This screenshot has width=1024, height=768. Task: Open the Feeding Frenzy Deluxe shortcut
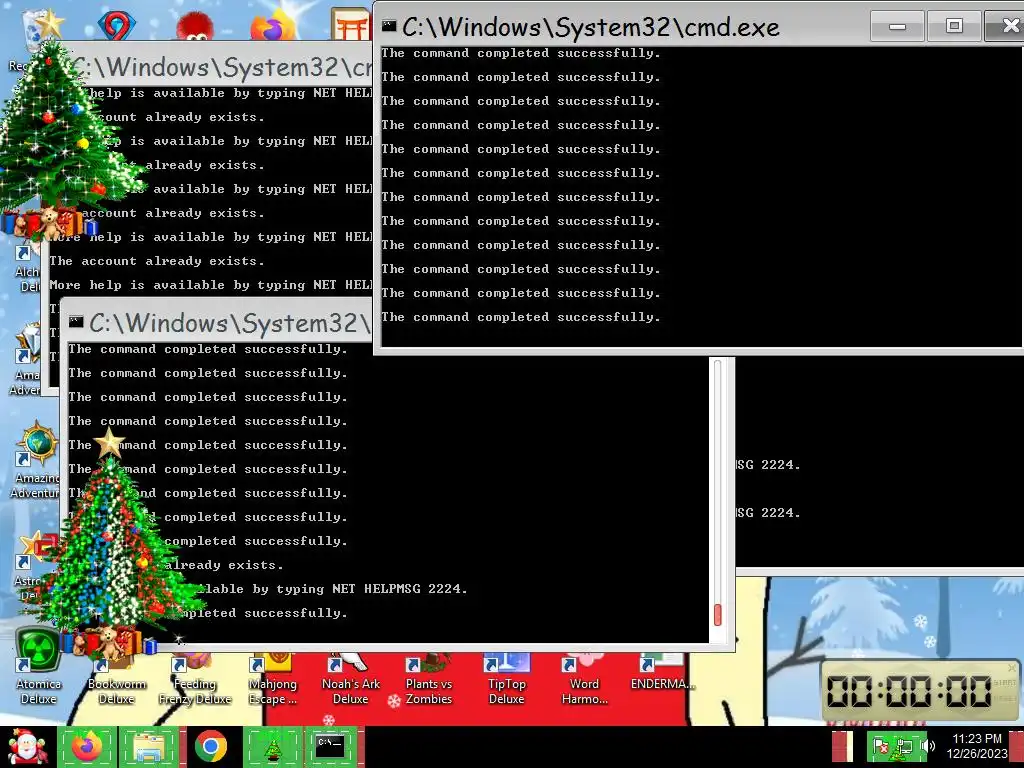195,680
